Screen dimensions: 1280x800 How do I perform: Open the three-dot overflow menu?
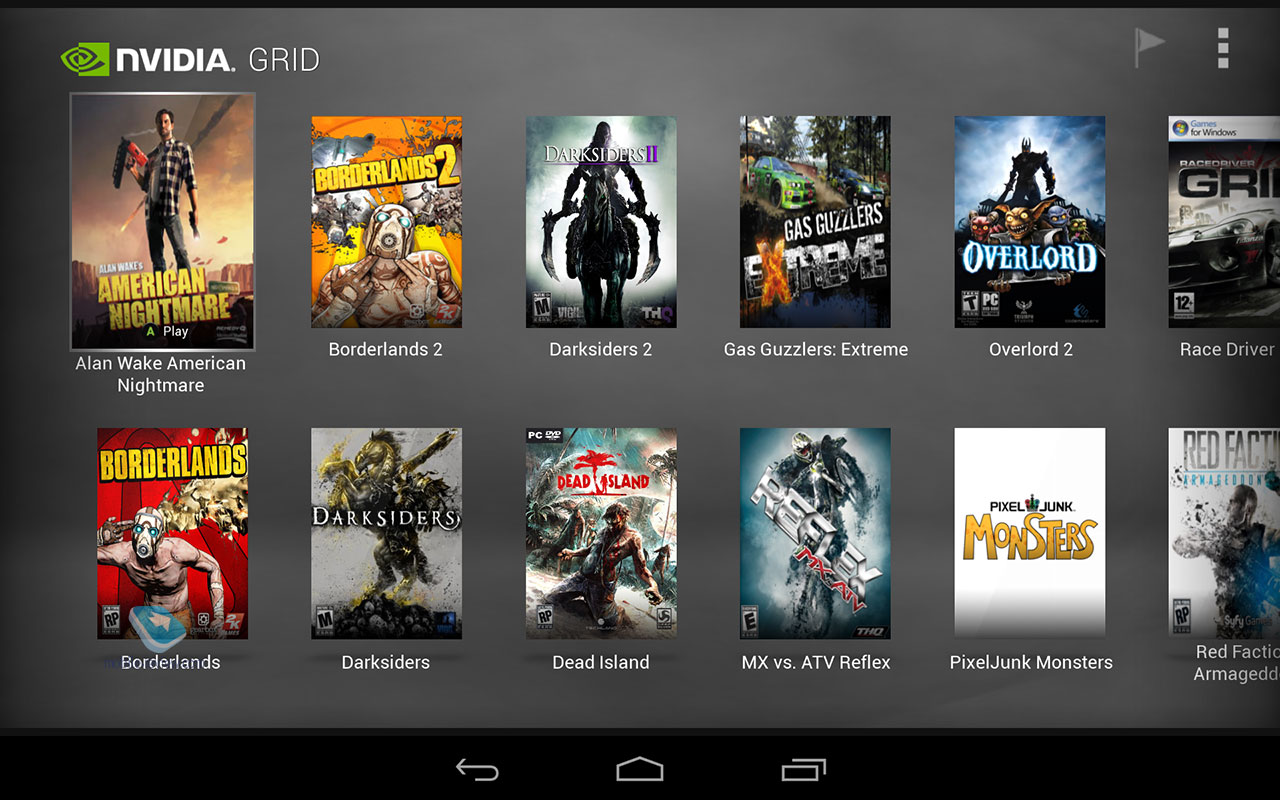1222,48
